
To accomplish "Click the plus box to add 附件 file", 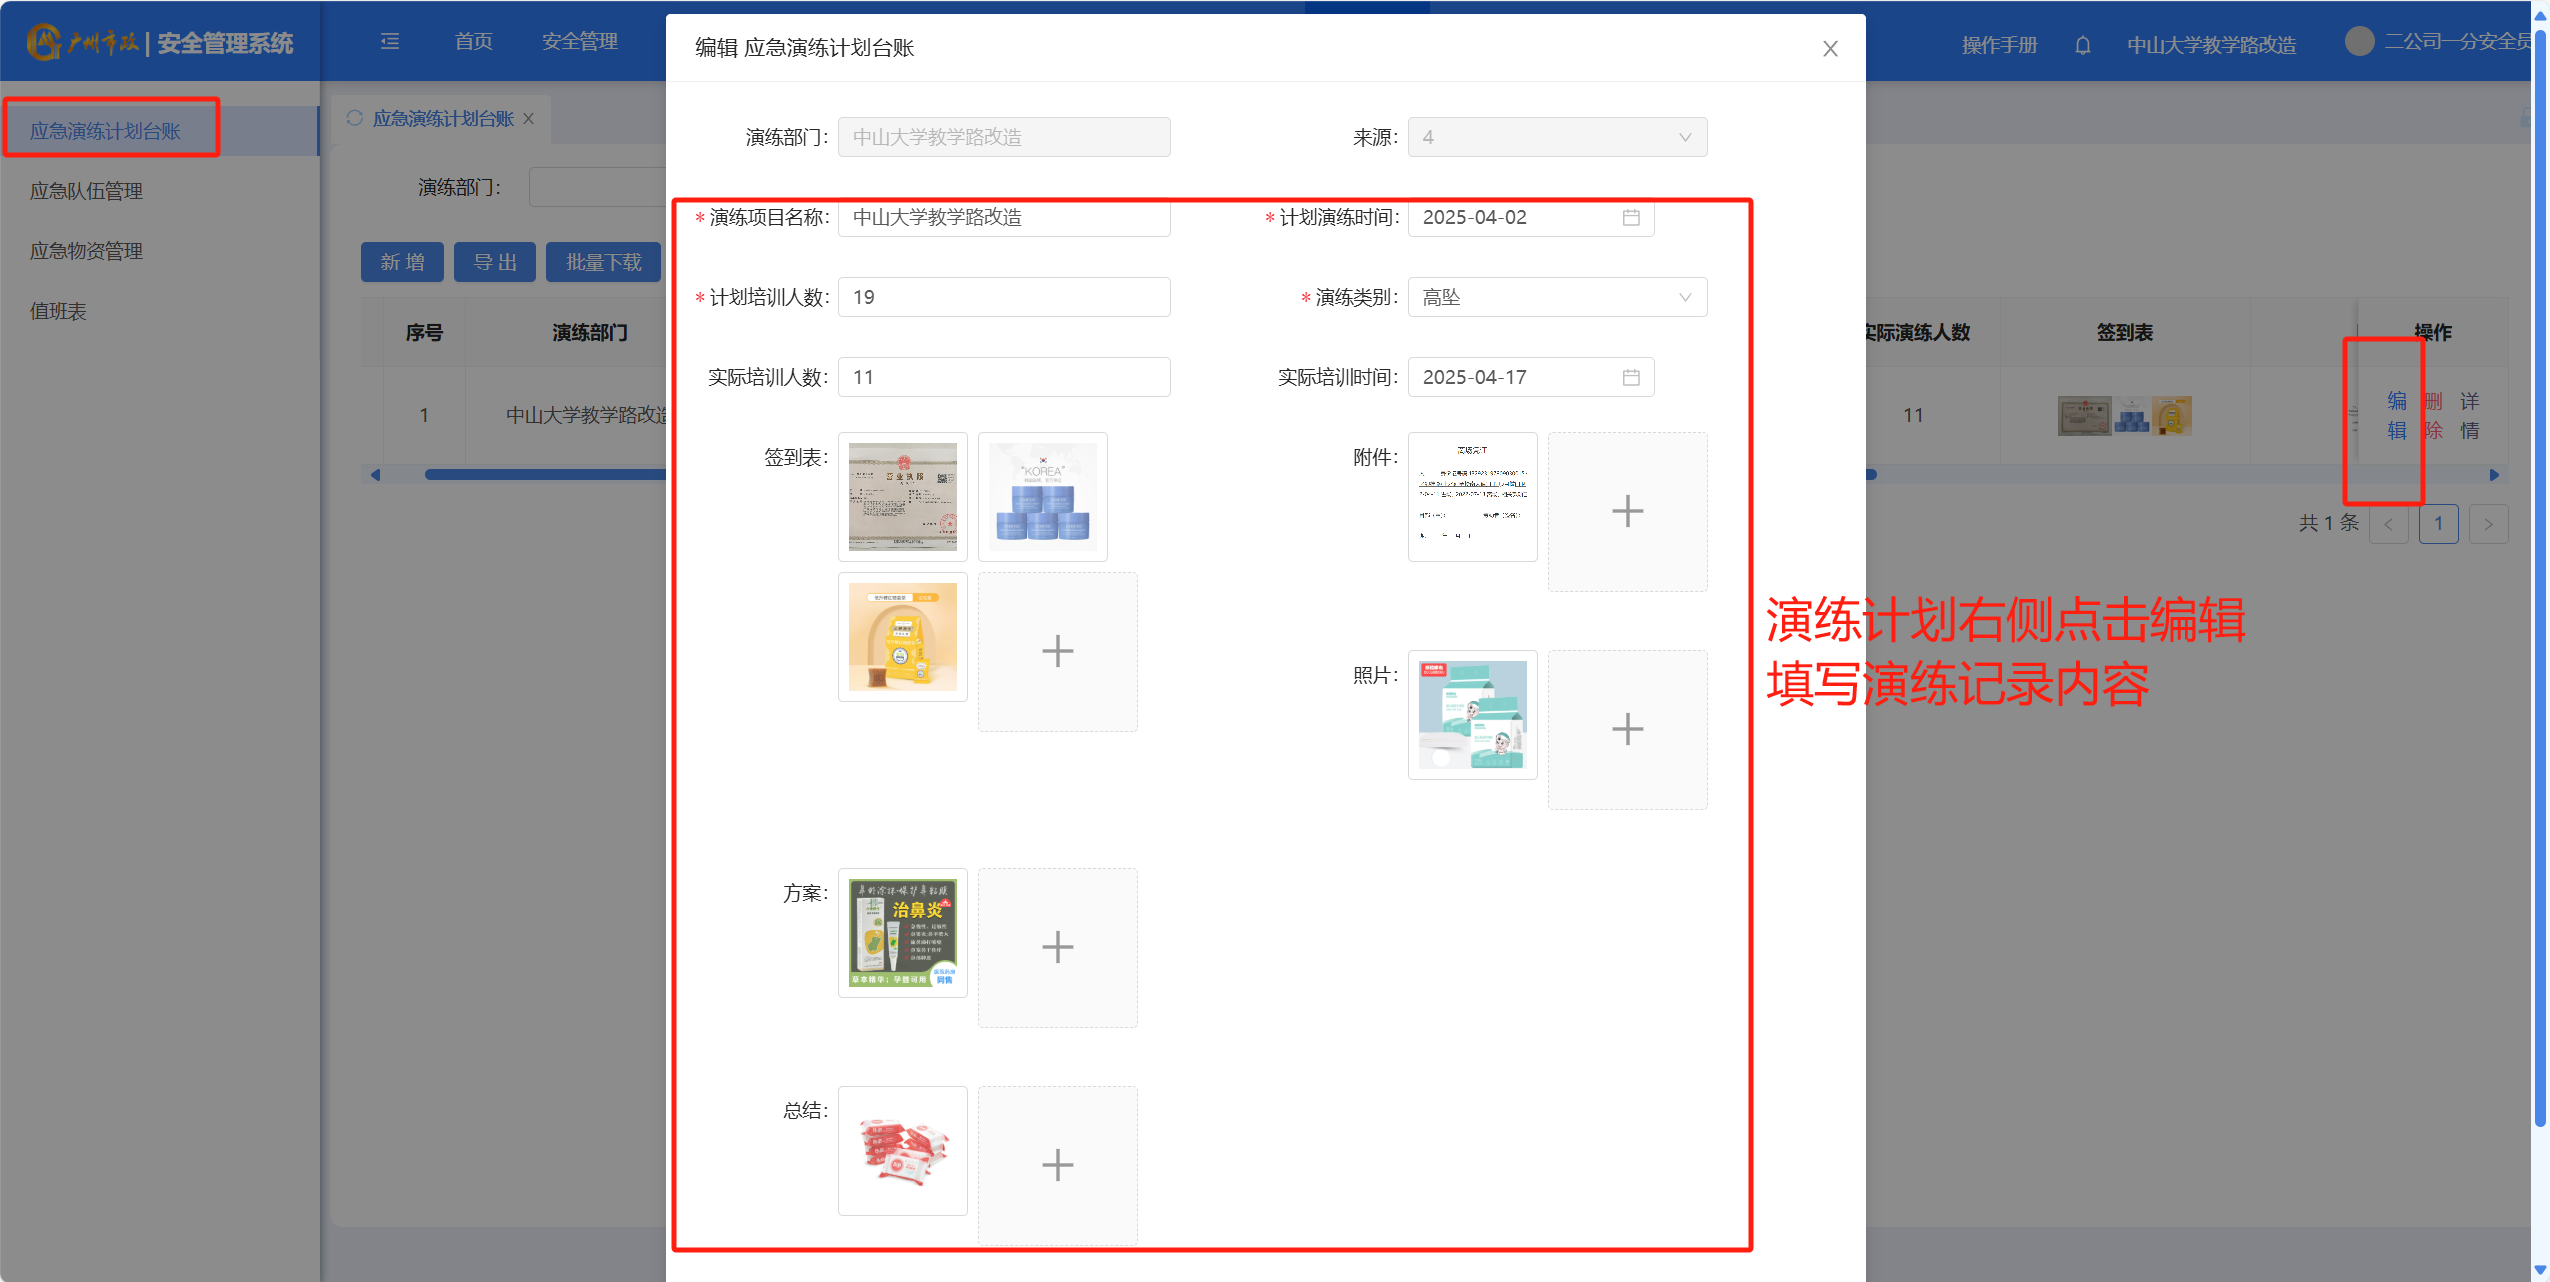I will (1627, 511).
